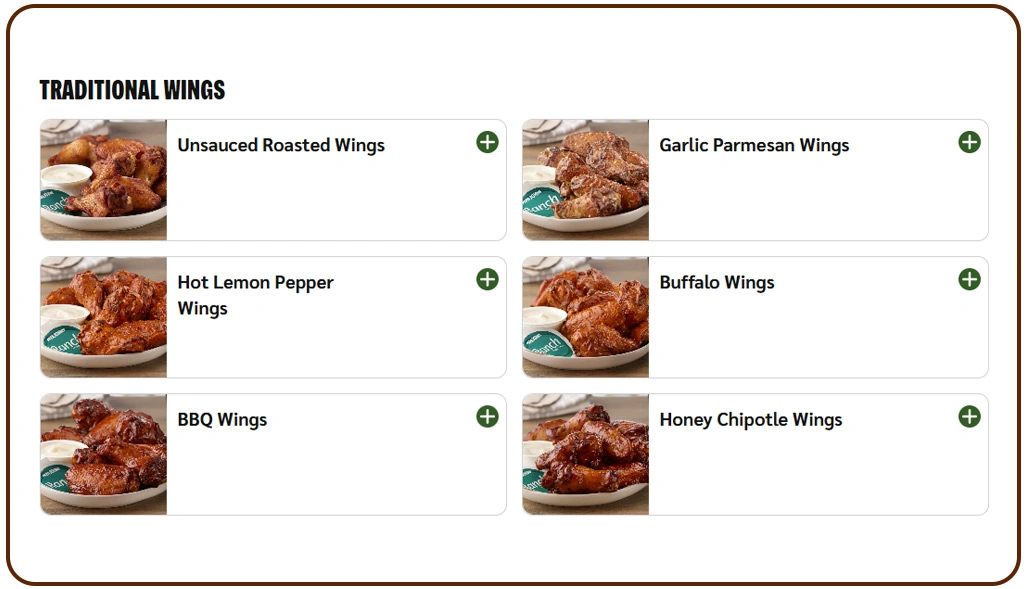Click the Buffalo Wings photo
The width and height of the screenshot is (1026, 589).
click(x=585, y=317)
